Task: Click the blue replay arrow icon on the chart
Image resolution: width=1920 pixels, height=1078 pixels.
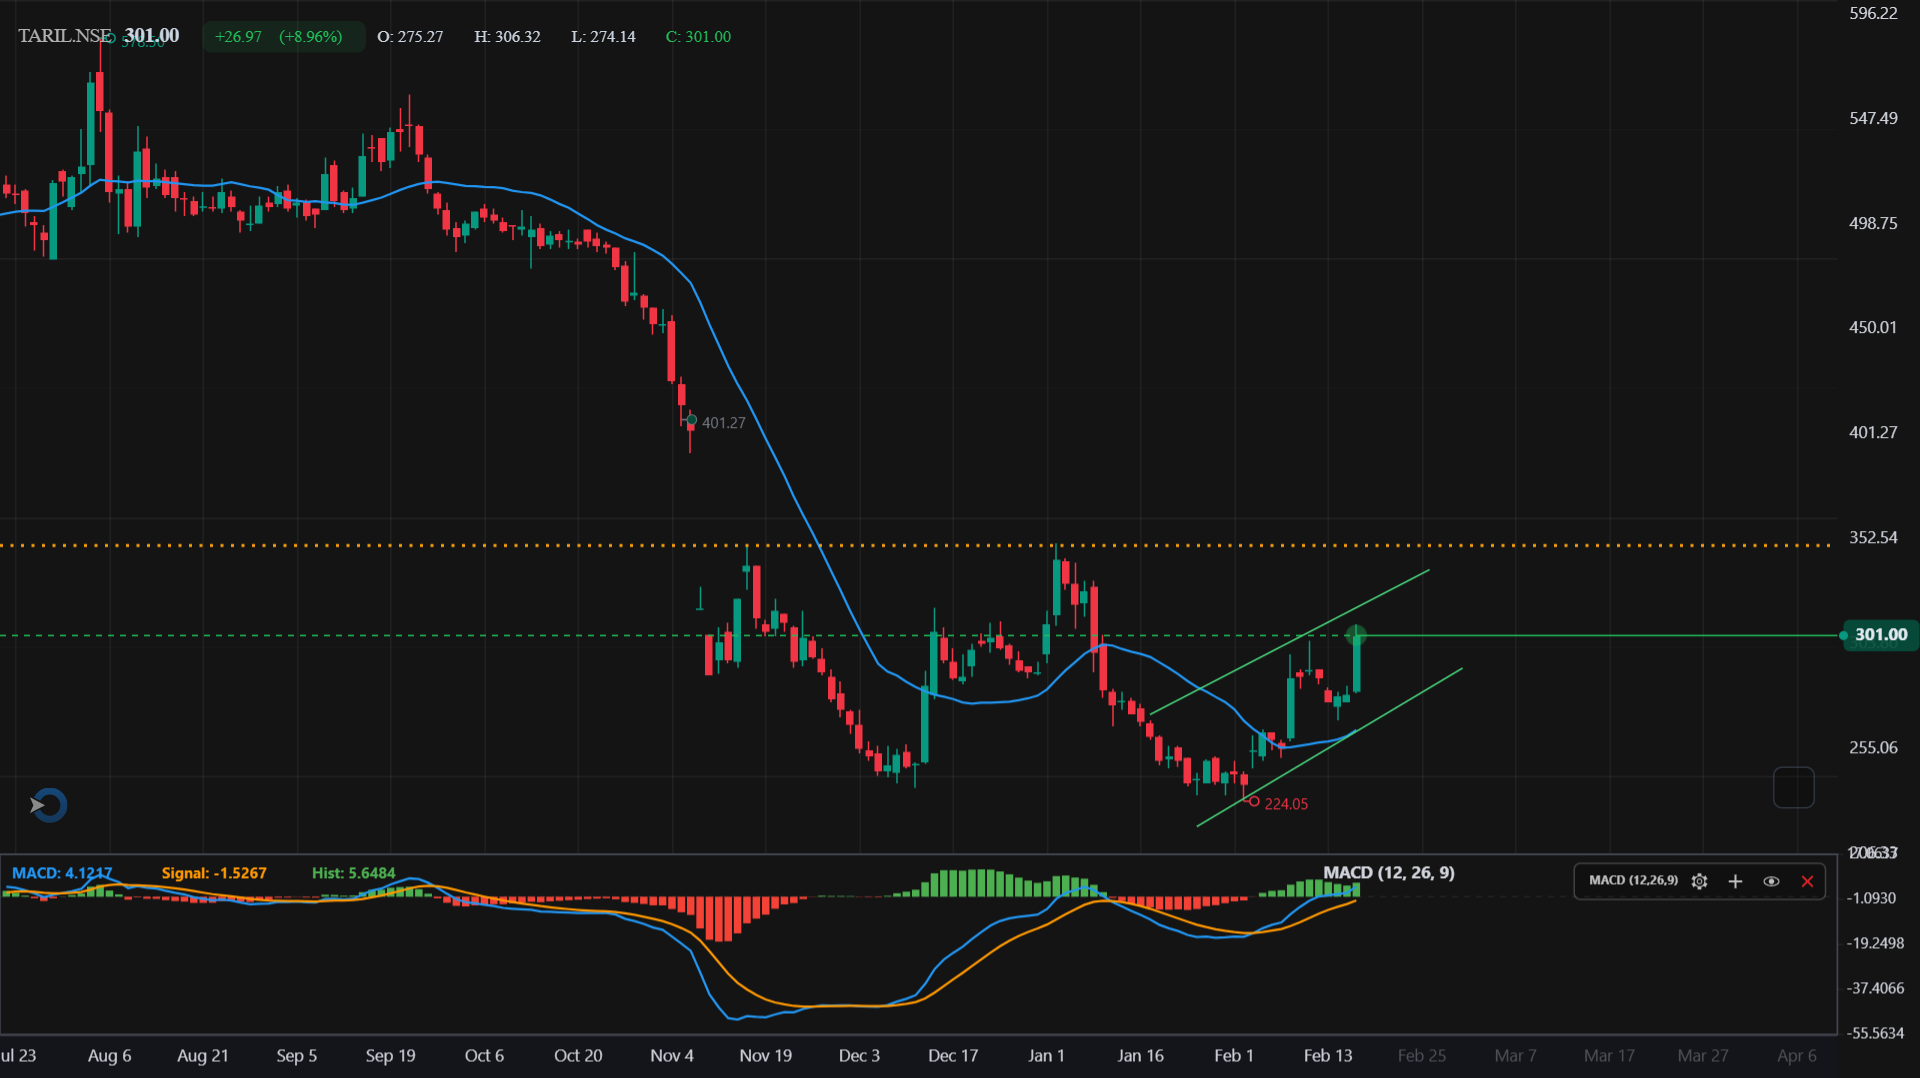Action: click(47, 804)
